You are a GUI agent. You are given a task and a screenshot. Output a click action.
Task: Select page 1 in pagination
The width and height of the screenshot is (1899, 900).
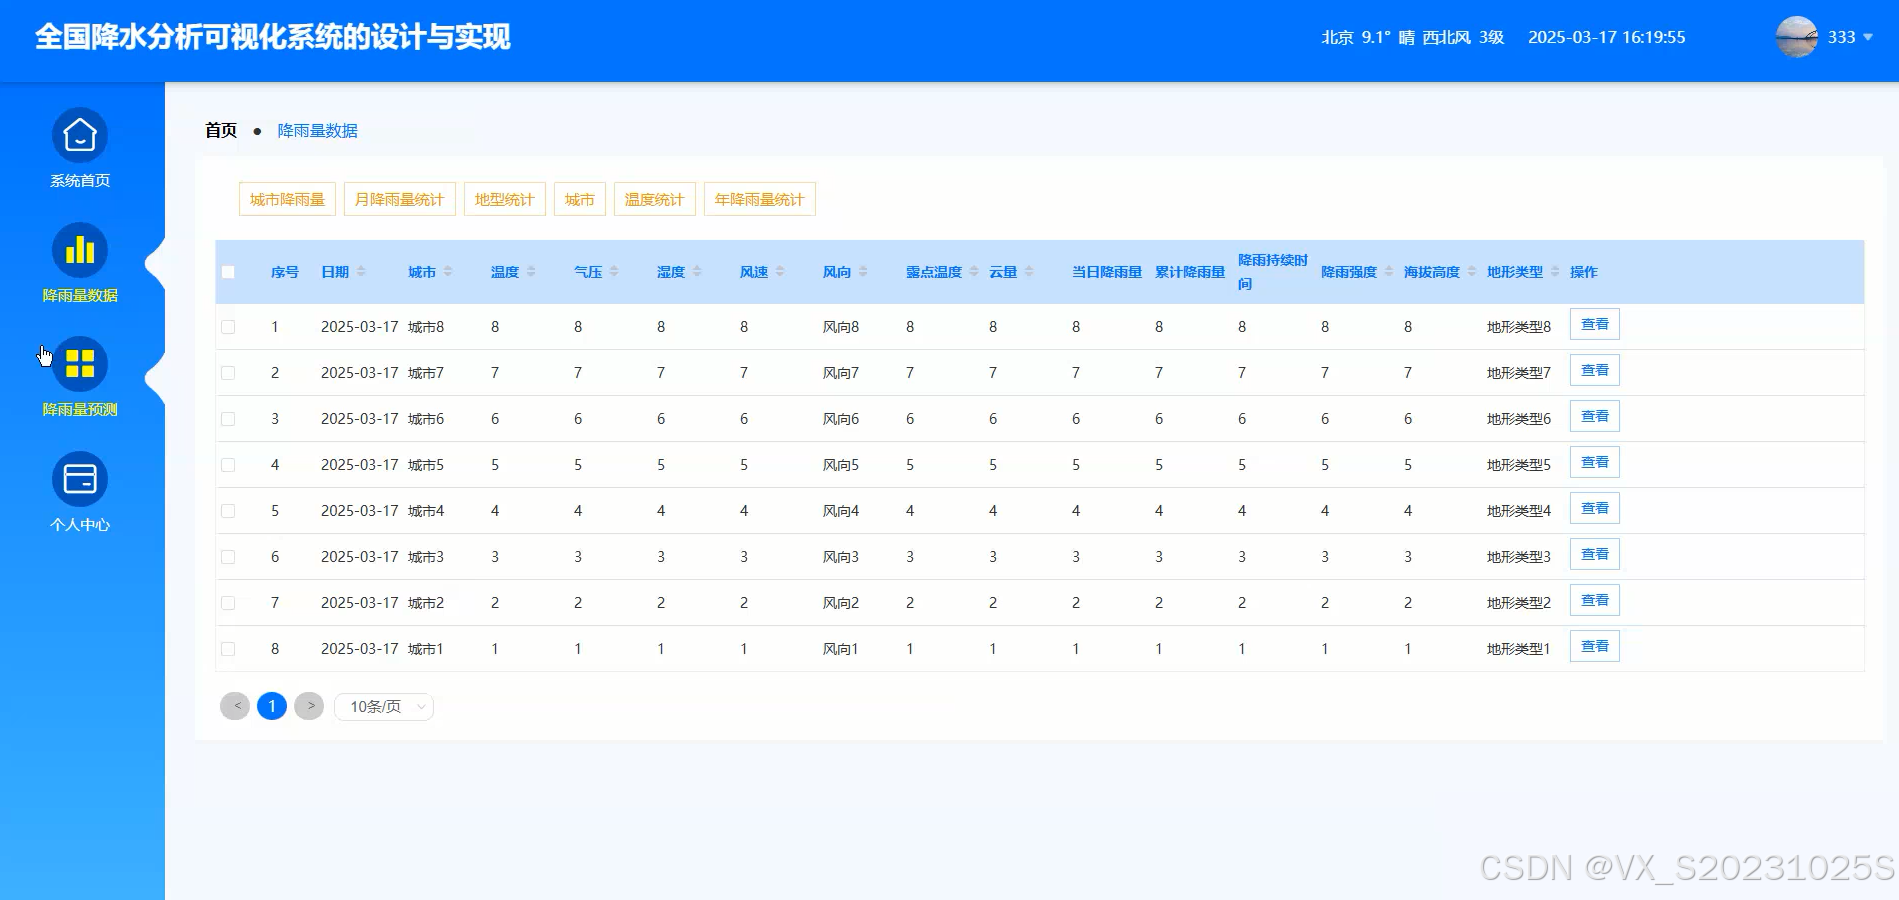point(272,706)
